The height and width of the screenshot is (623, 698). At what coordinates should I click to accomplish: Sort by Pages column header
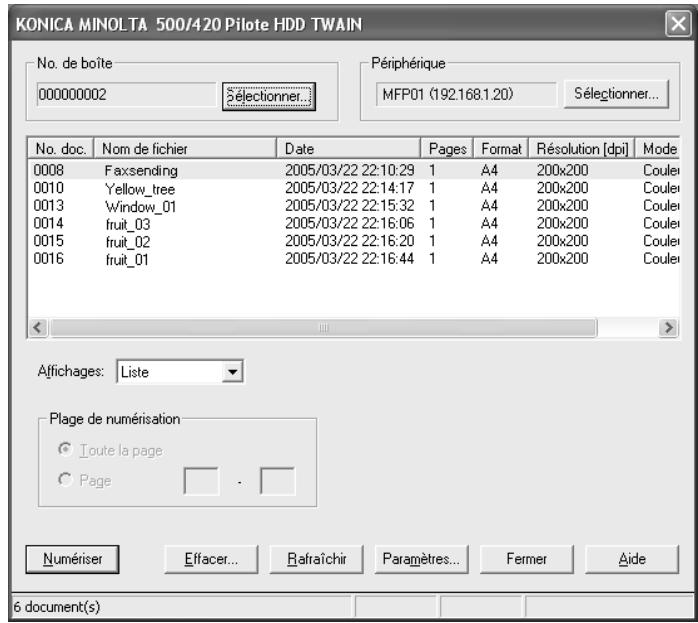pos(447,149)
